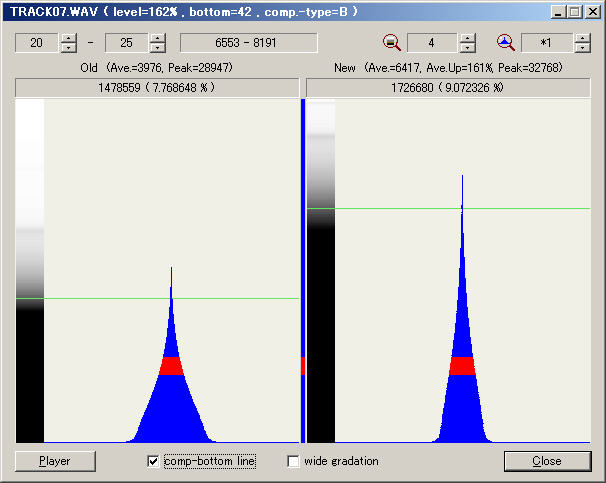
Task: Click the zoom field showing 4
Action: (432, 43)
